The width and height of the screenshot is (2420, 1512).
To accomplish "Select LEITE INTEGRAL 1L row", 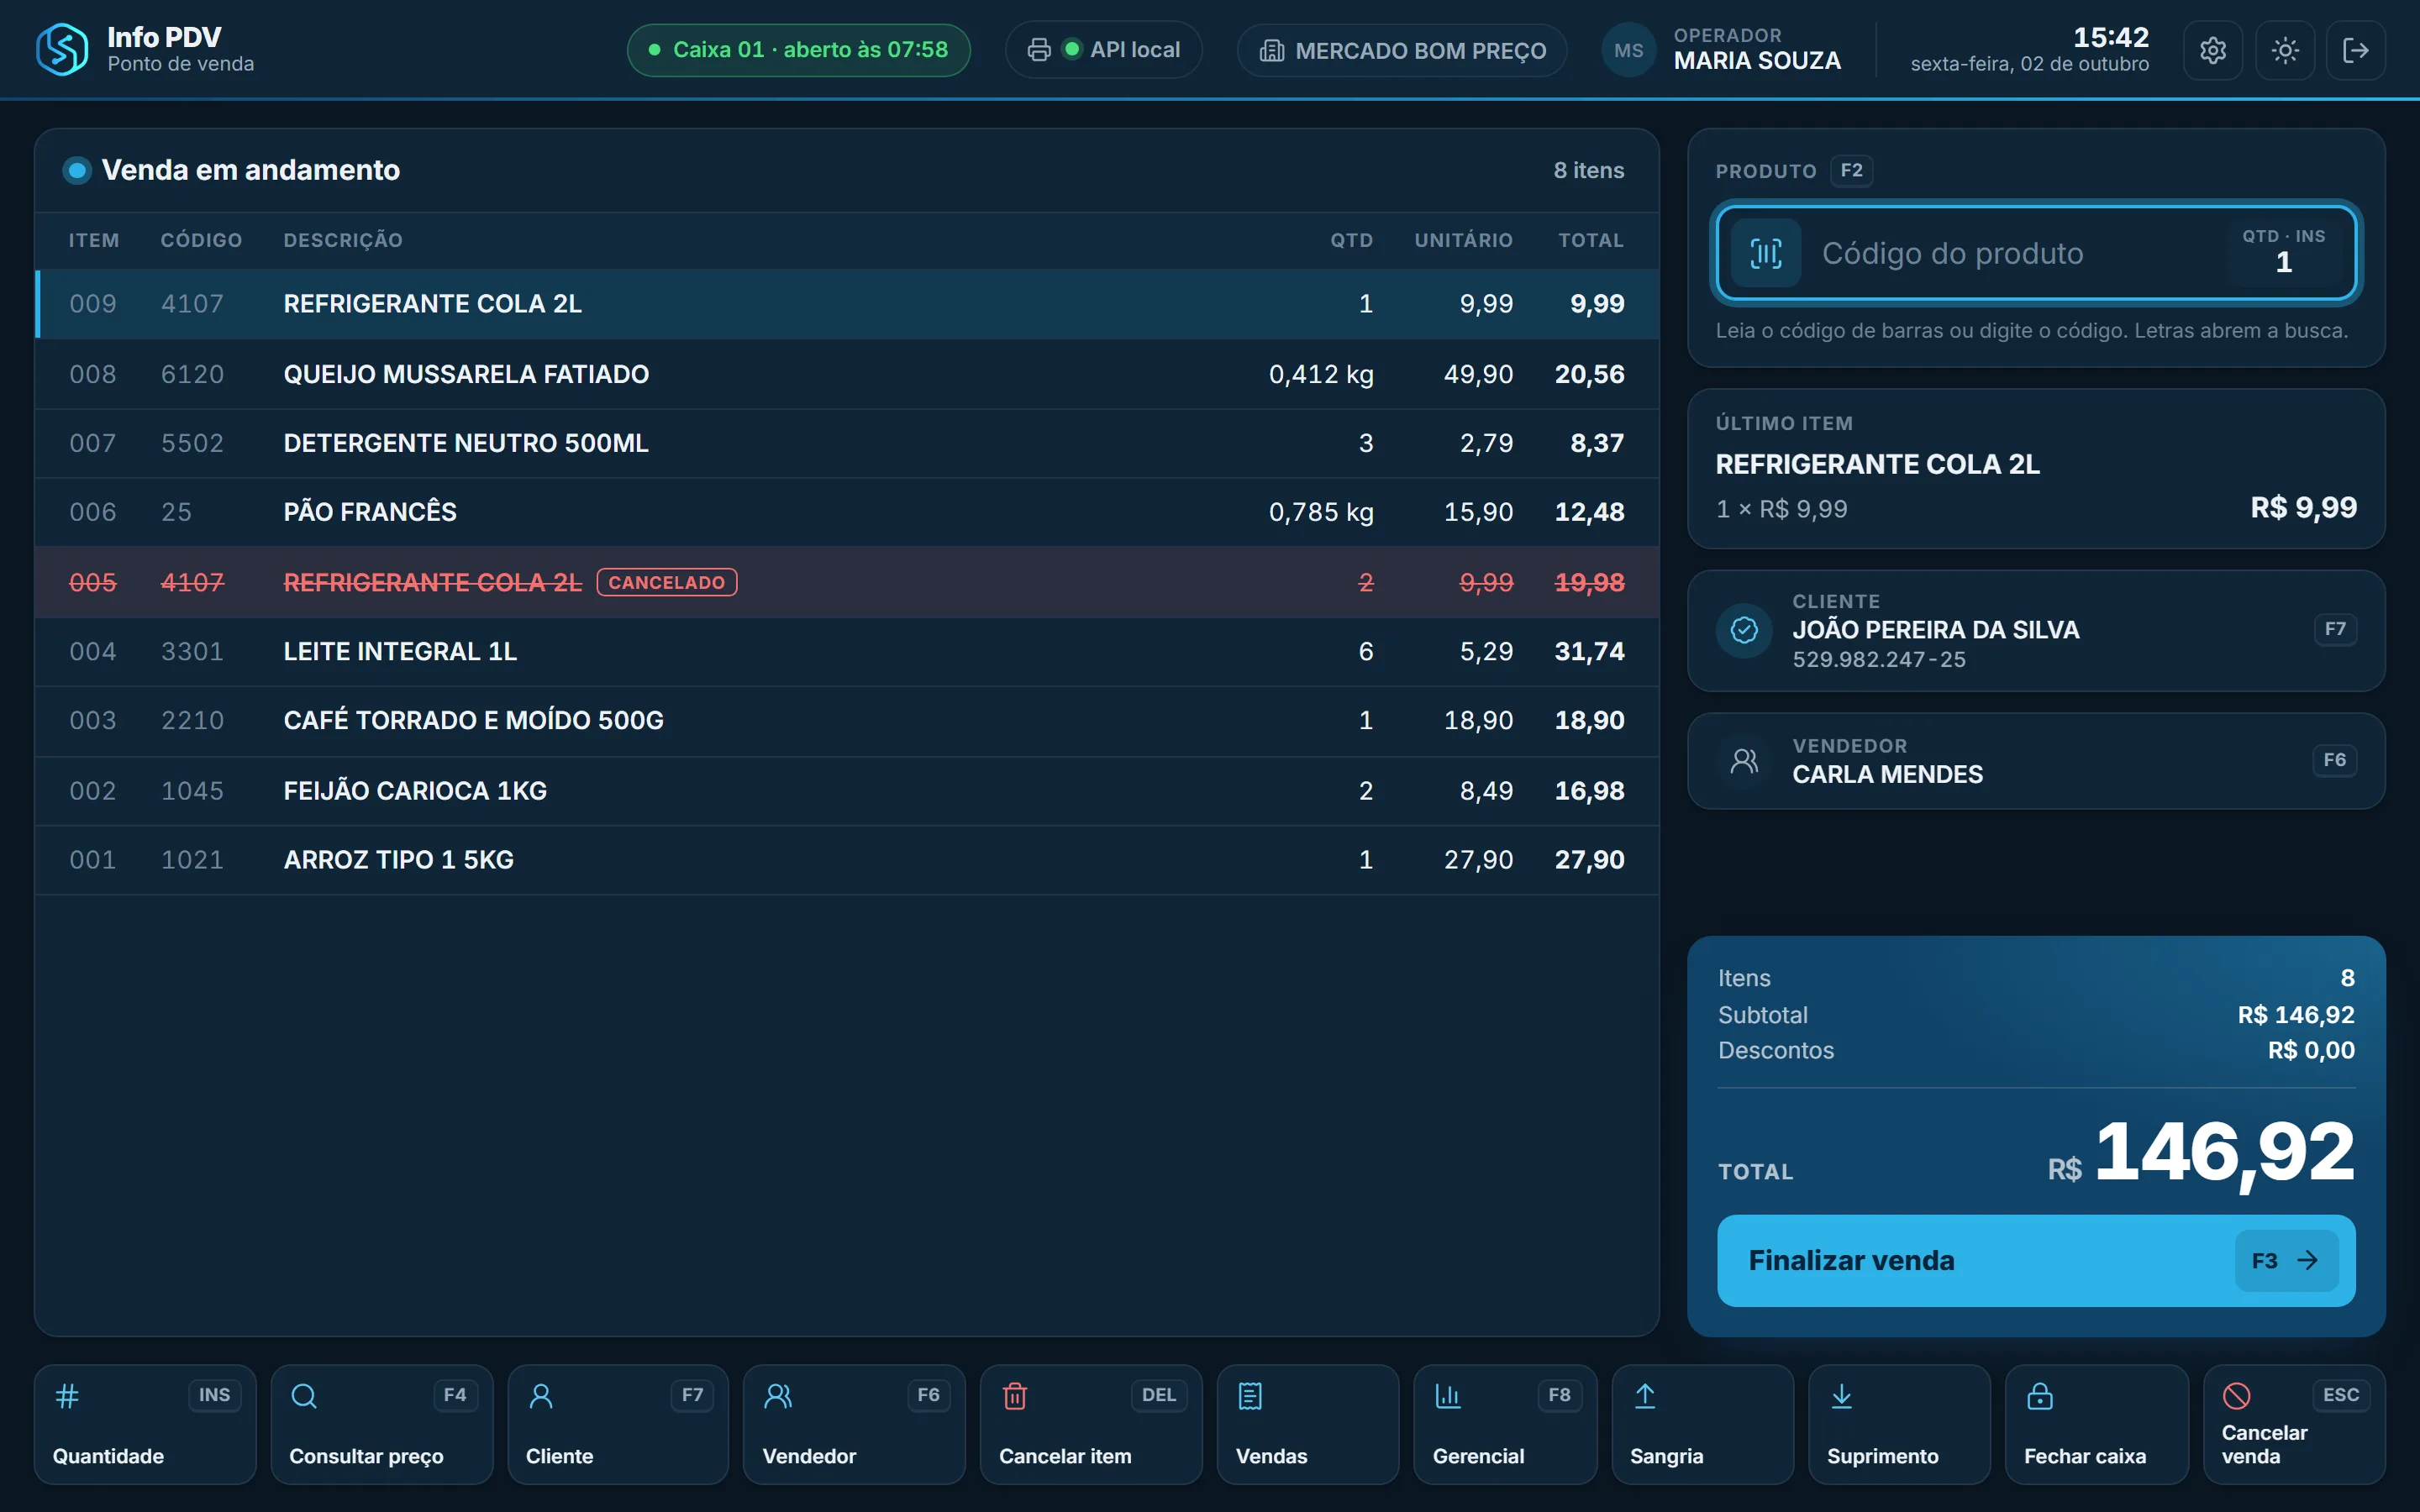I will pos(847,652).
